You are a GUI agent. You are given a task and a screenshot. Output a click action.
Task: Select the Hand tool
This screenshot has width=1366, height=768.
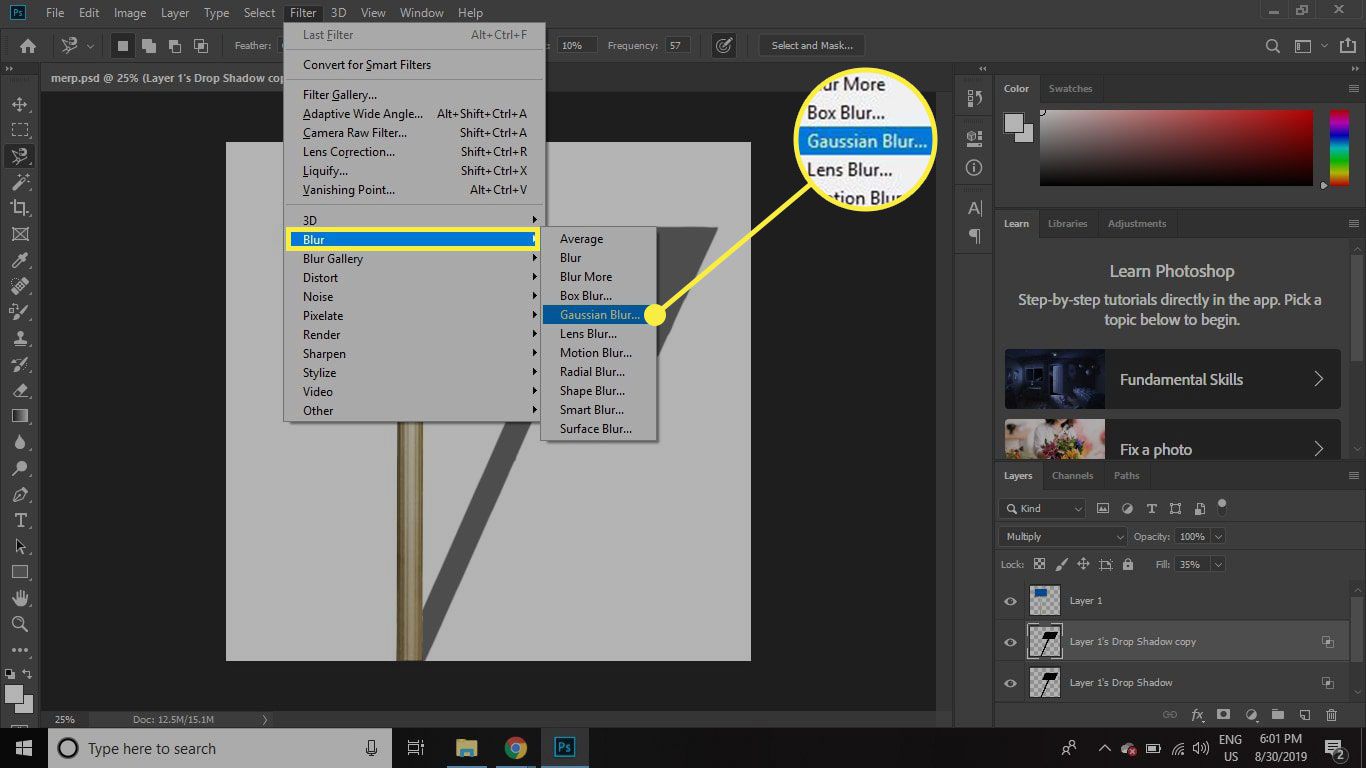tap(19, 598)
